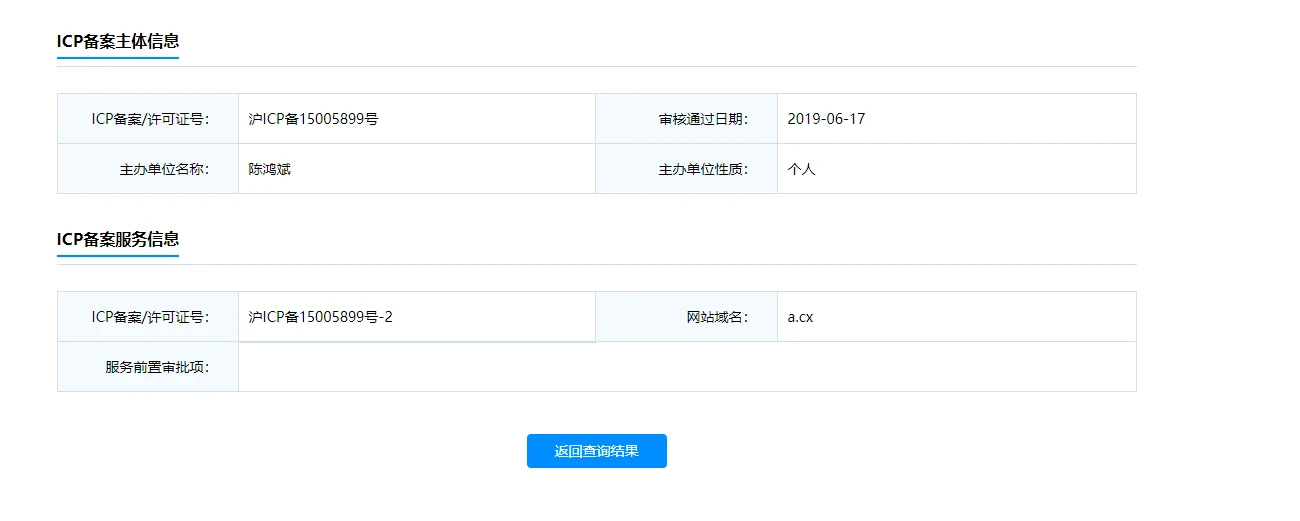Click the website domain a.cx
This screenshot has height=521, width=1300.
(x=800, y=317)
